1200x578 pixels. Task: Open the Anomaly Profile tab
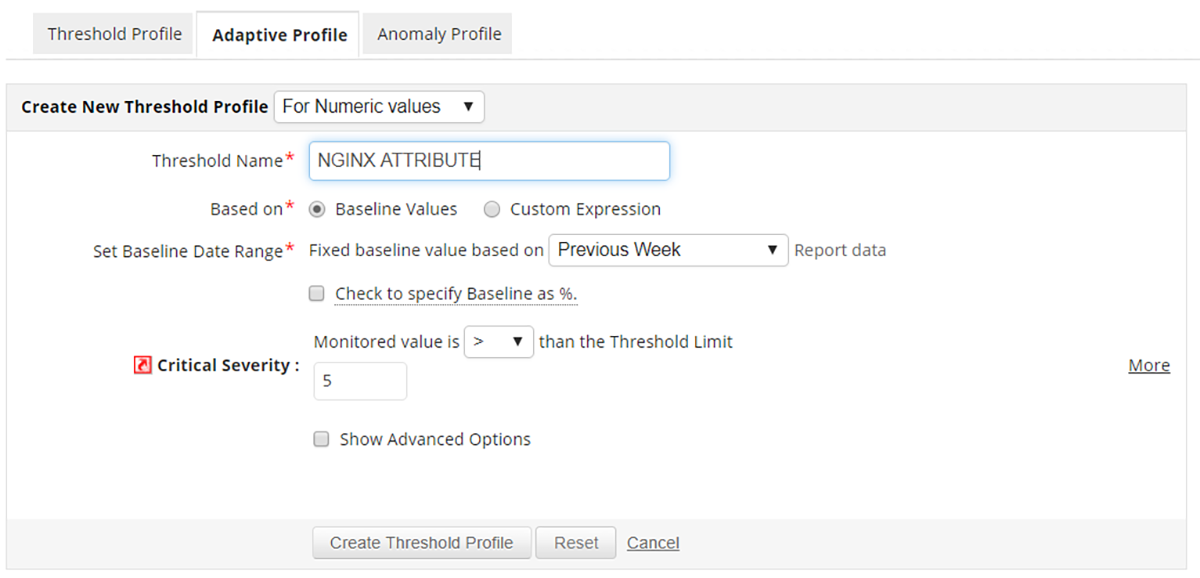coord(439,34)
